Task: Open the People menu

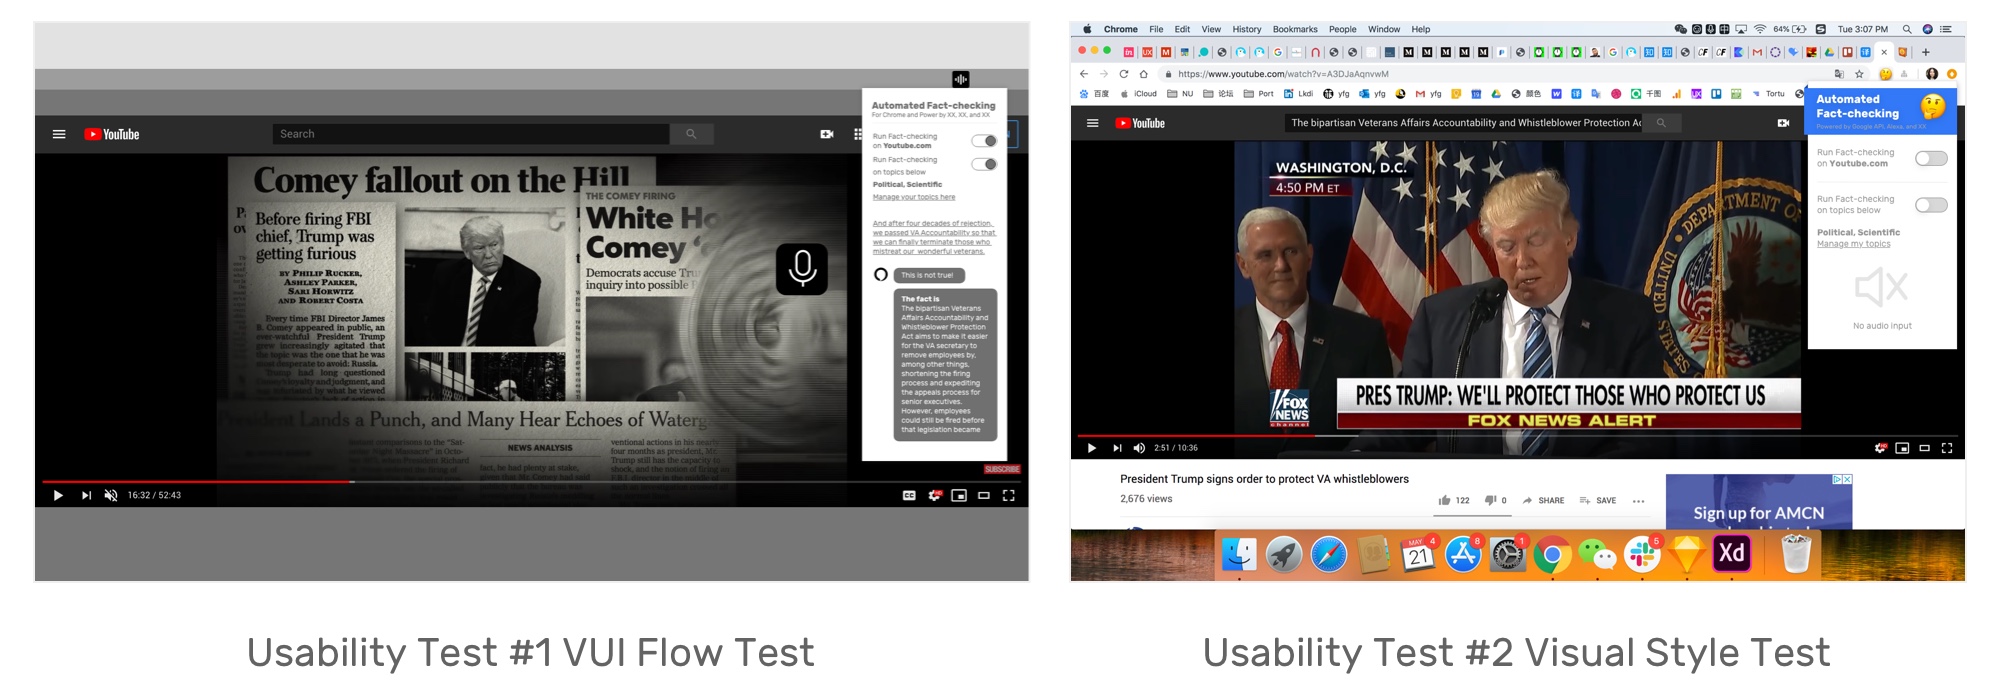Action: point(1342,29)
